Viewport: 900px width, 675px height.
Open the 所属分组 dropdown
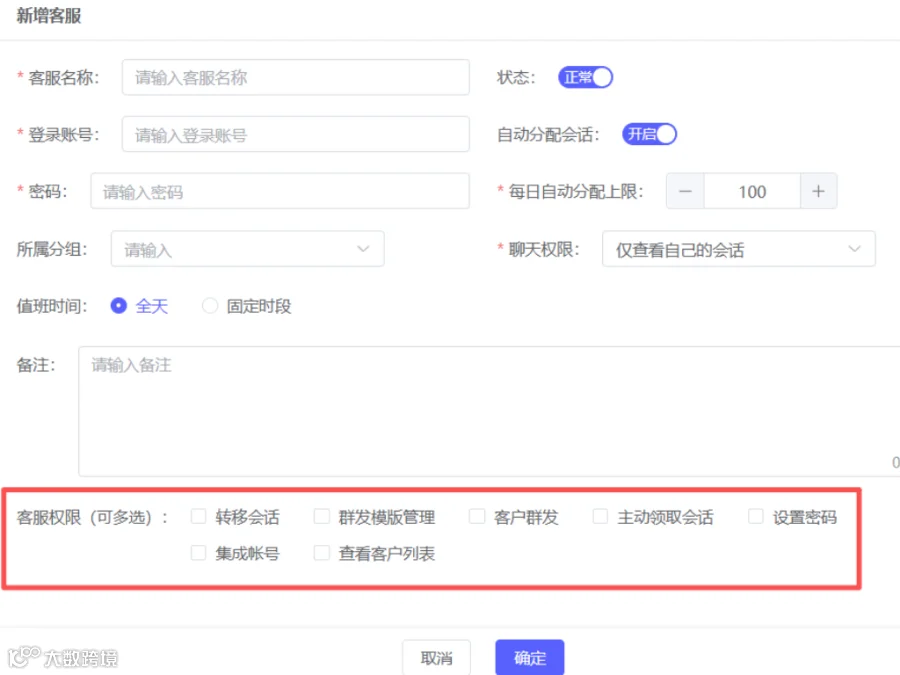(x=247, y=249)
